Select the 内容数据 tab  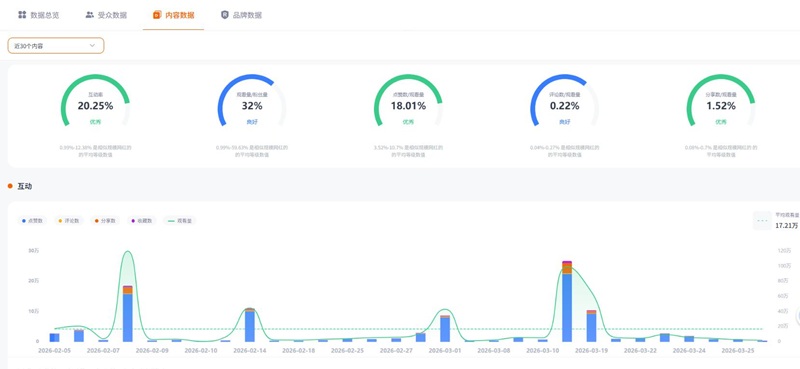coord(173,15)
